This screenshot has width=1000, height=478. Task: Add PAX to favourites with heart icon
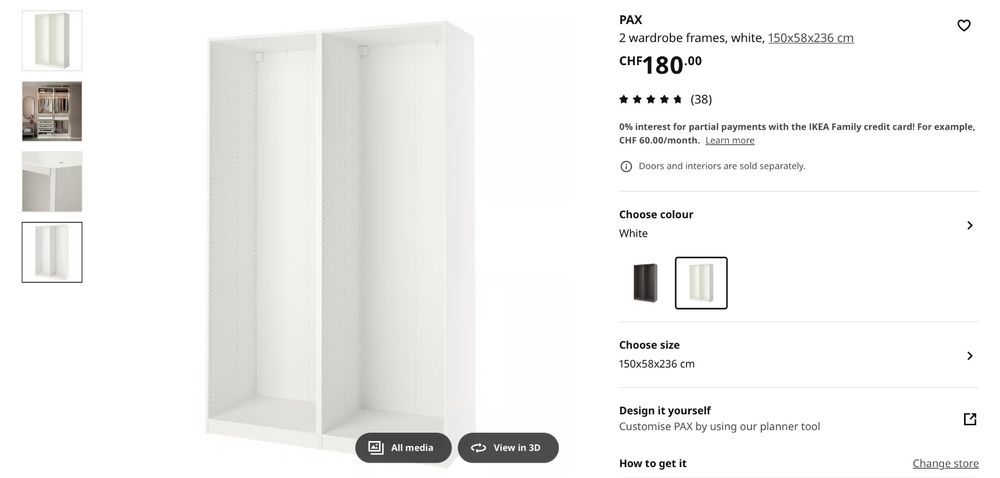[x=964, y=25]
